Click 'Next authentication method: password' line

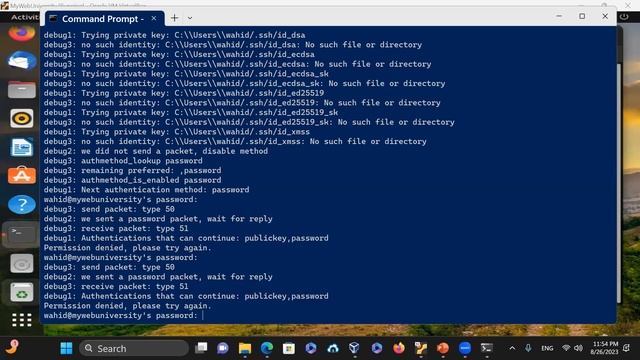pos(147,190)
